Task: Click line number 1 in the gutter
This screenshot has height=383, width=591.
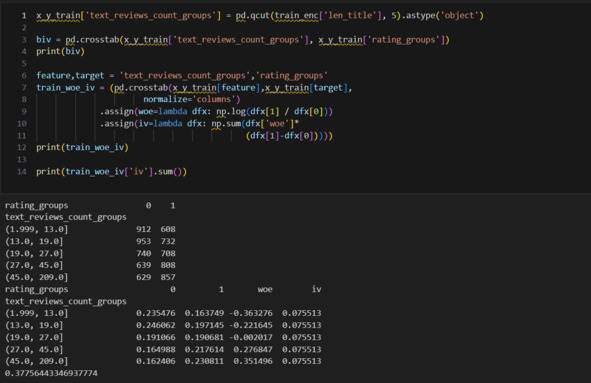Action: pos(24,15)
